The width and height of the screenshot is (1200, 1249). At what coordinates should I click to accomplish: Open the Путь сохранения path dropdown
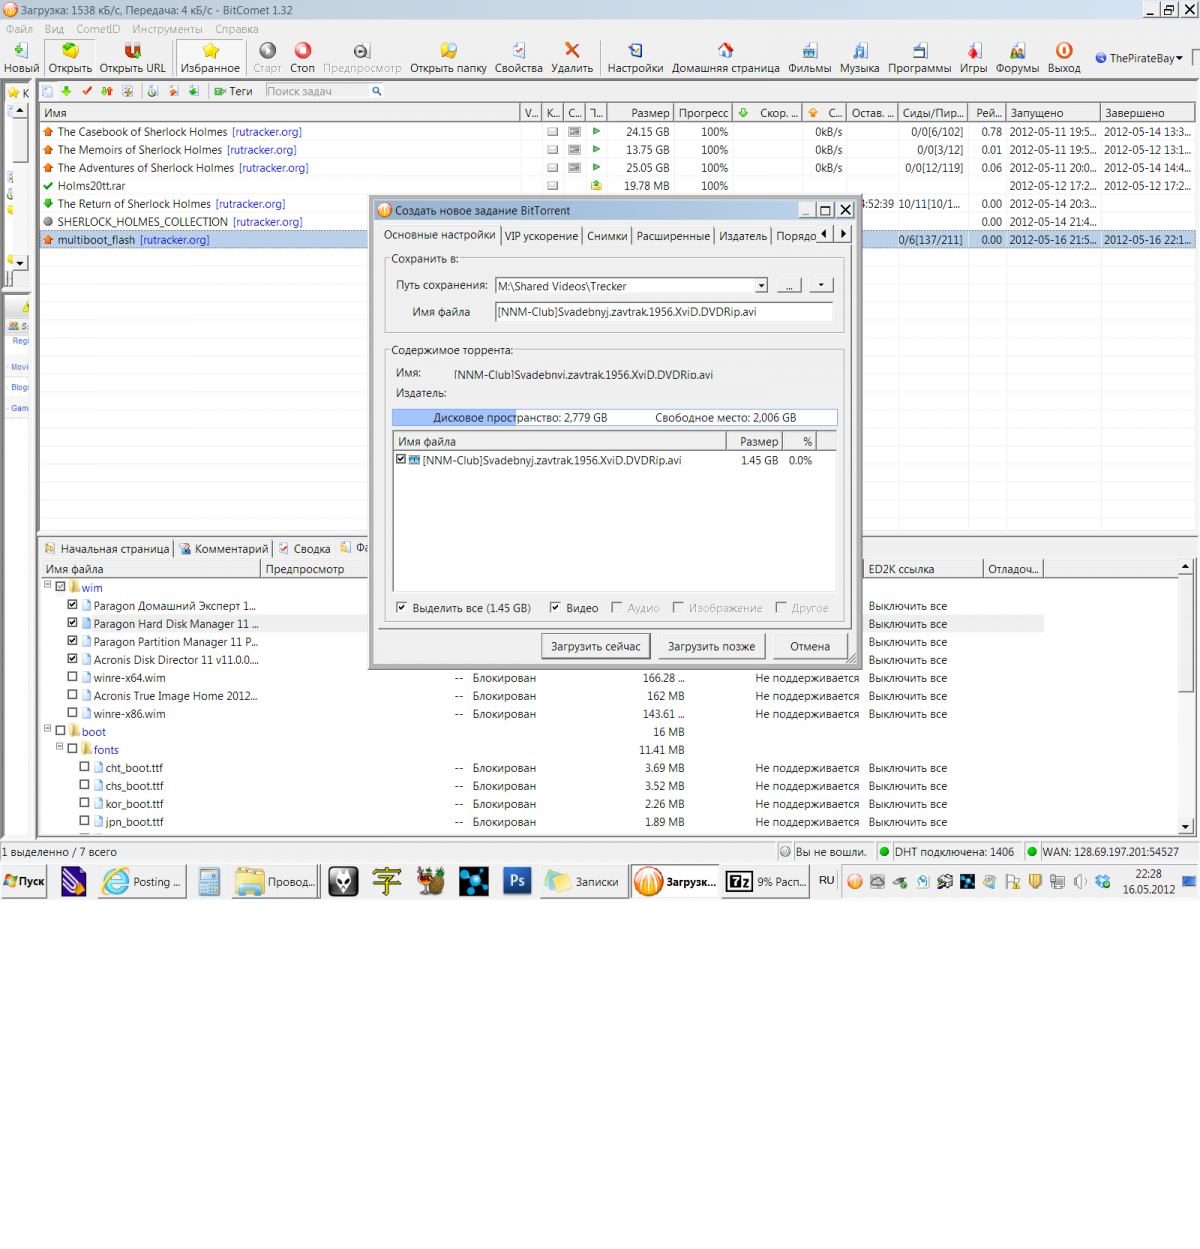(x=761, y=286)
